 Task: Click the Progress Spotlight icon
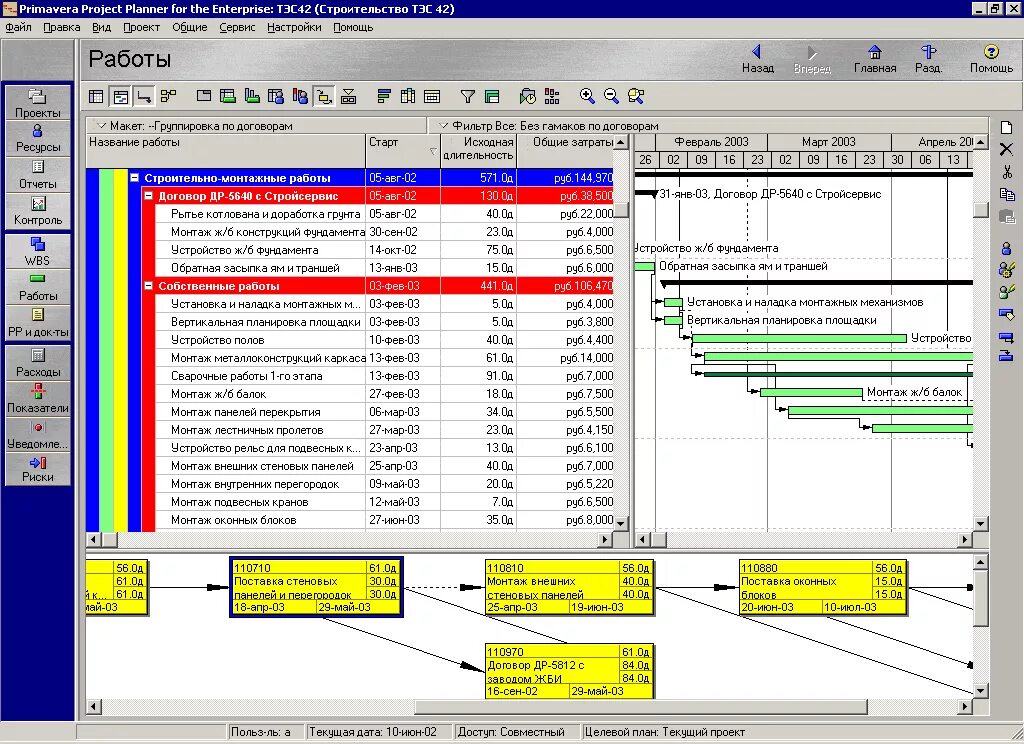point(552,97)
